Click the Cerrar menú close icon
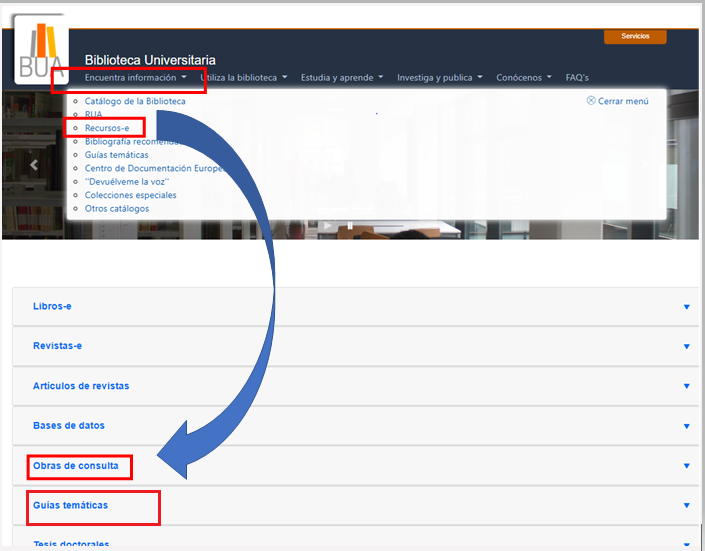This screenshot has width=705, height=551. (x=591, y=101)
